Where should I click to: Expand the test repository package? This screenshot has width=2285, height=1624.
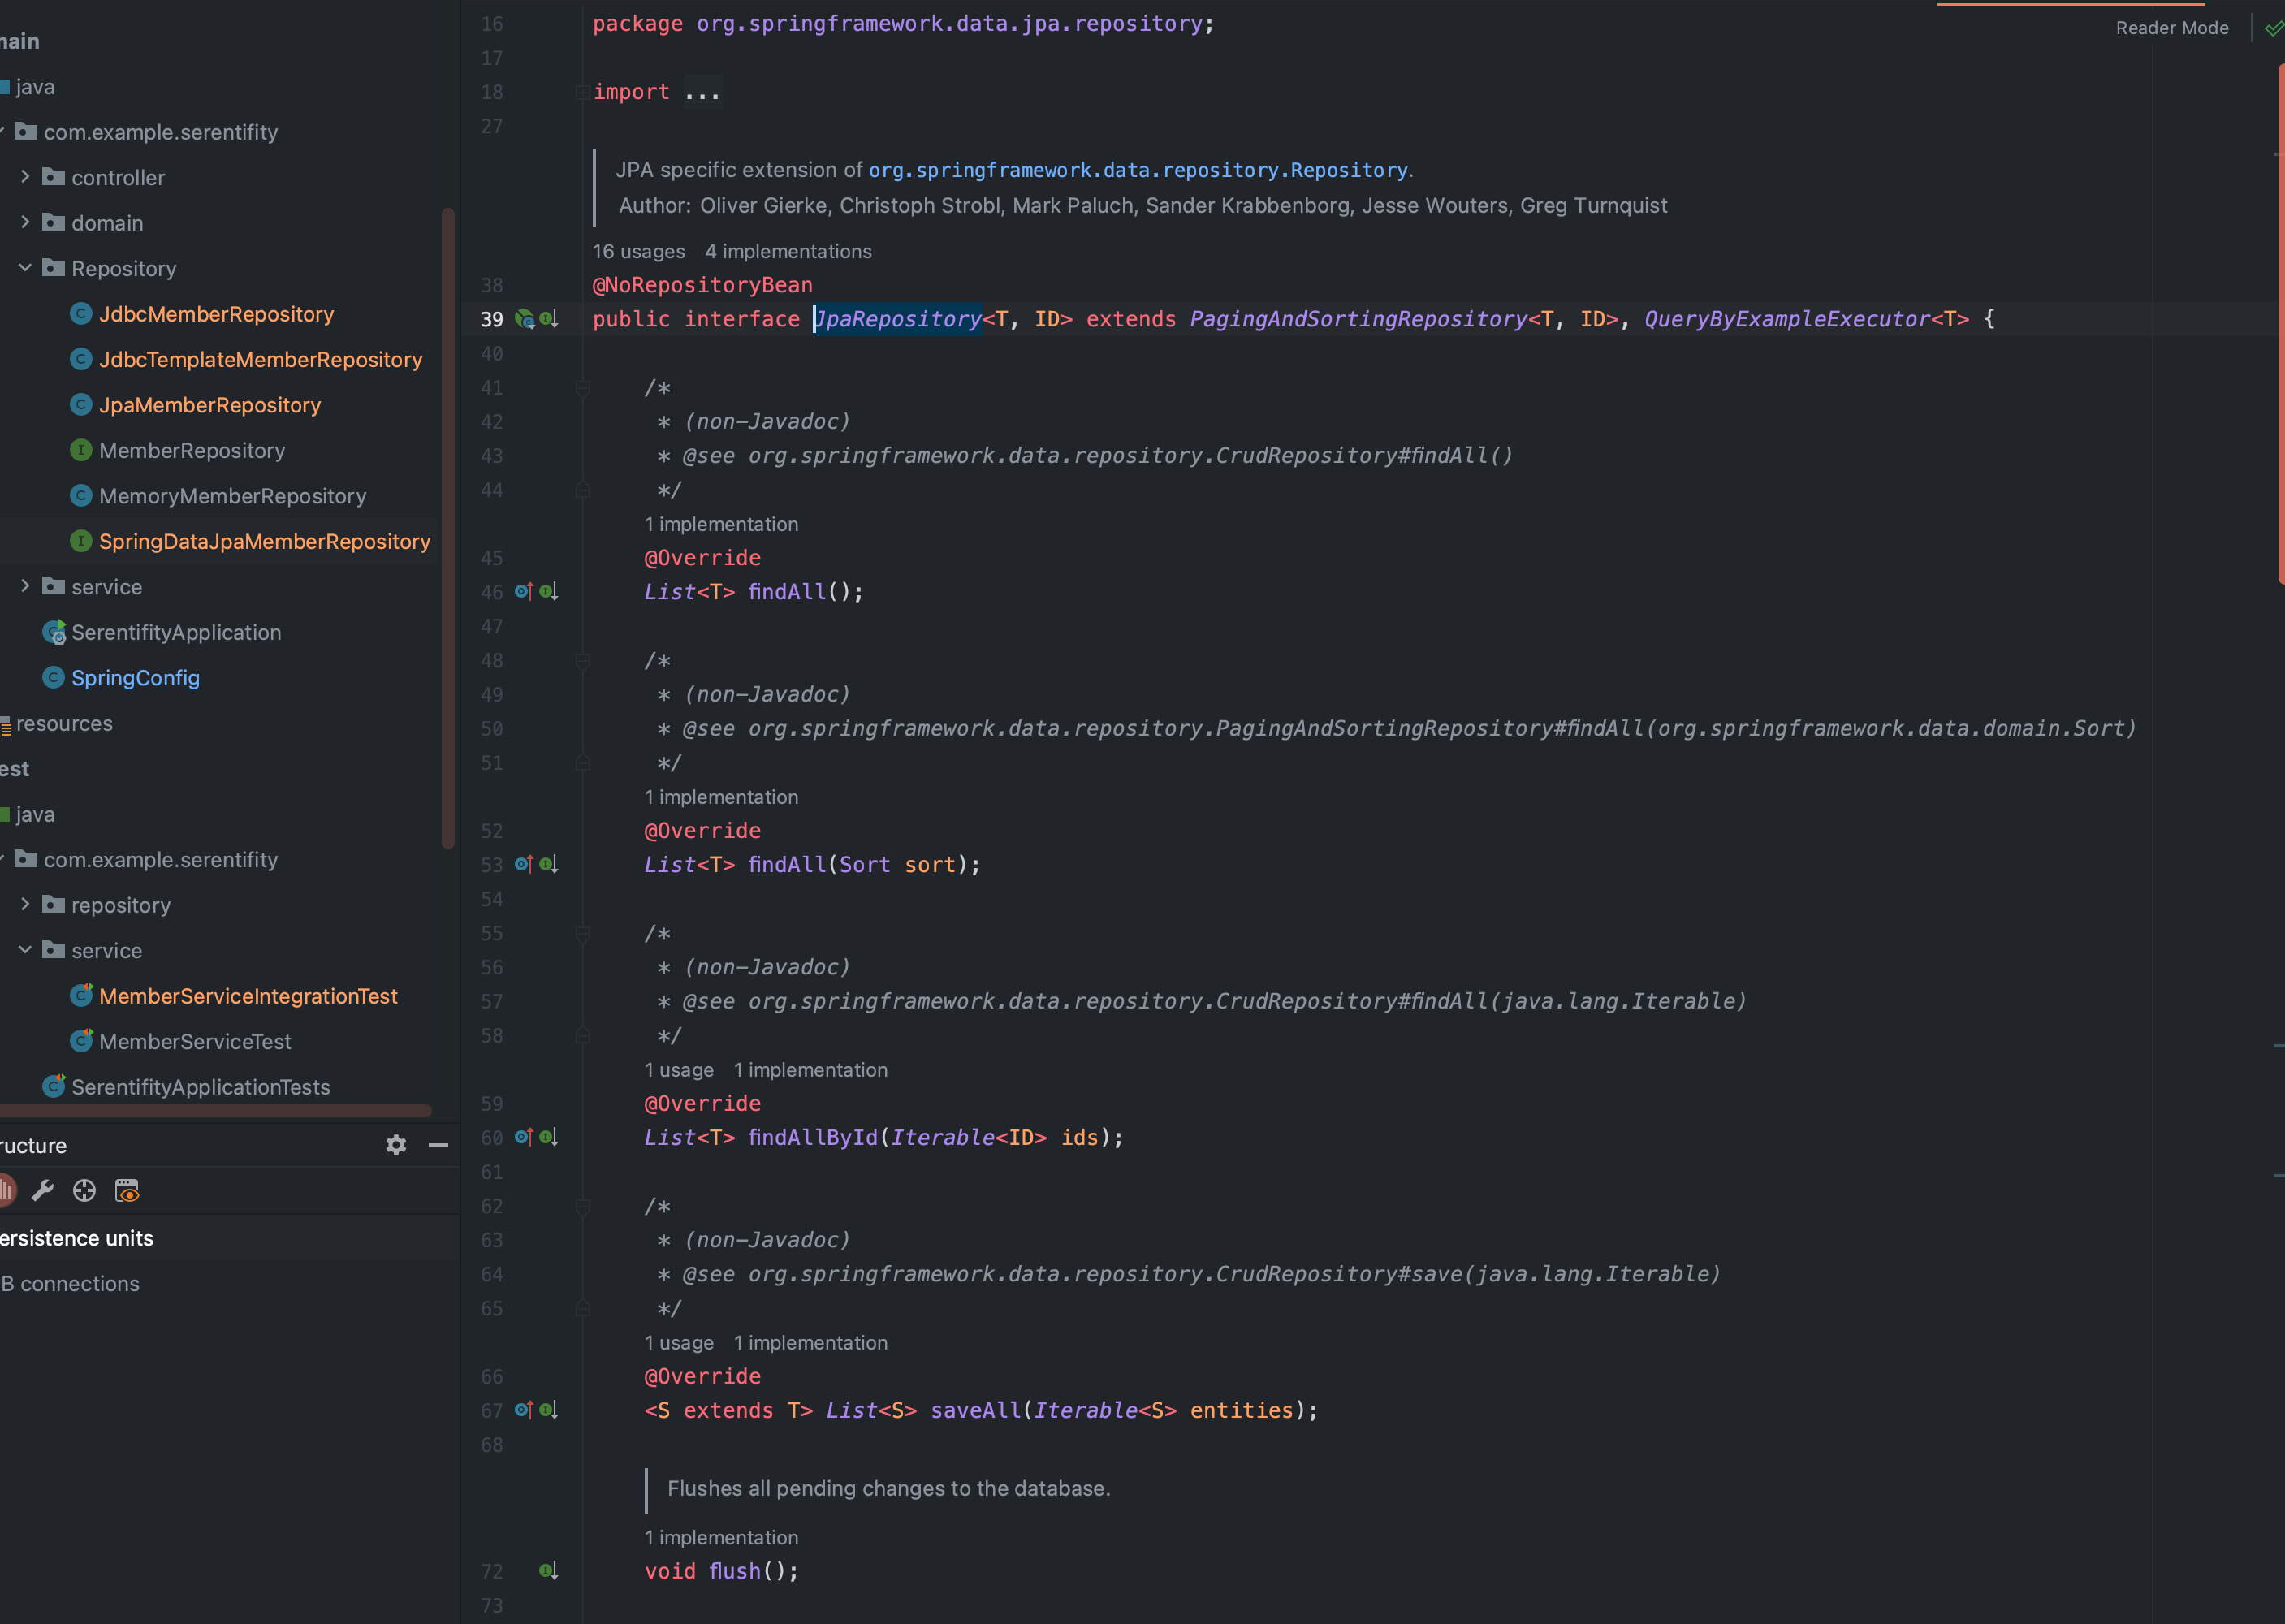tap(25, 904)
